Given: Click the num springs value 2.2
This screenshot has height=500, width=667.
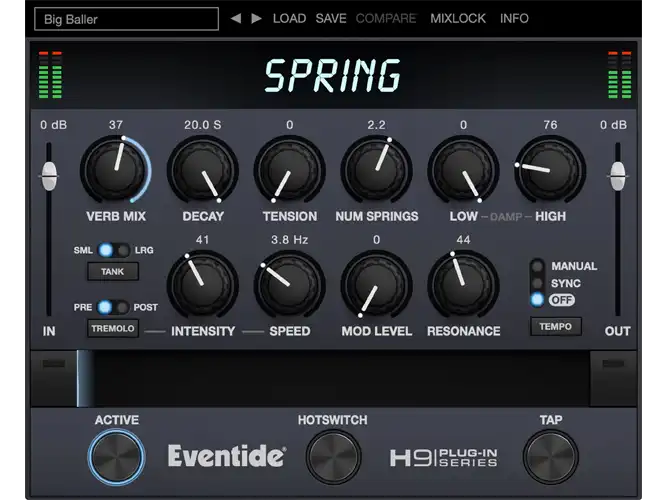Looking at the screenshot, I should (x=376, y=125).
